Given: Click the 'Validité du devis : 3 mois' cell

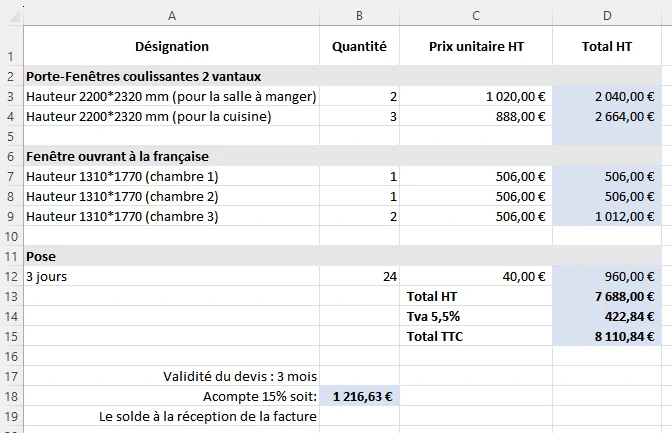Looking at the screenshot, I should pyautogui.click(x=172, y=376).
